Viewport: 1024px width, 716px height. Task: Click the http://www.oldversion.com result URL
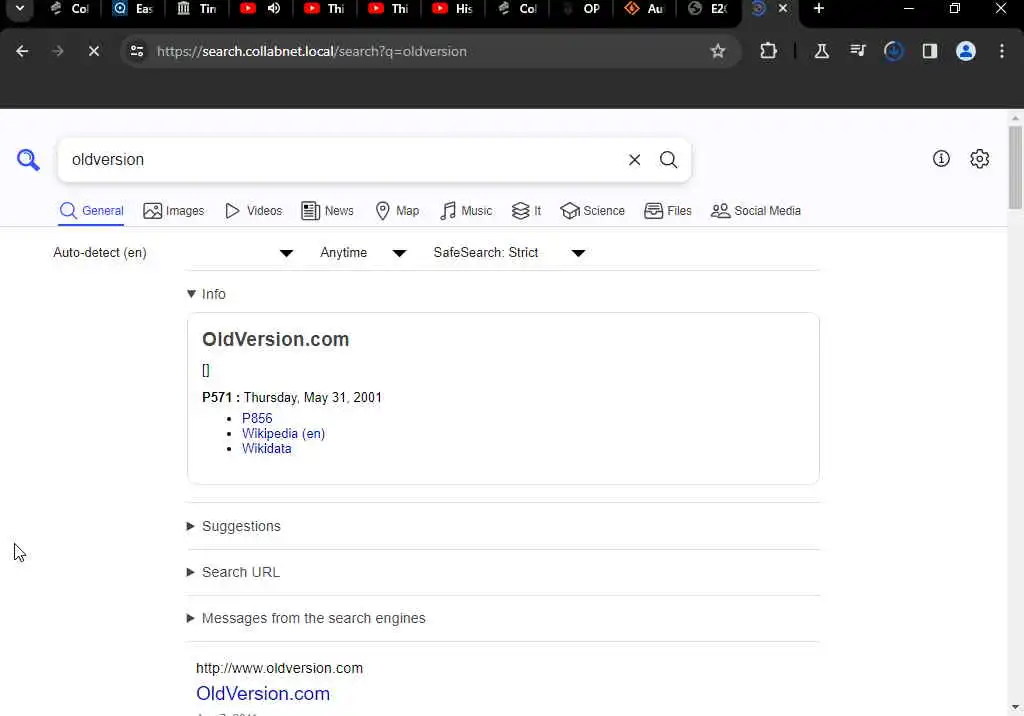pos(280,668)
